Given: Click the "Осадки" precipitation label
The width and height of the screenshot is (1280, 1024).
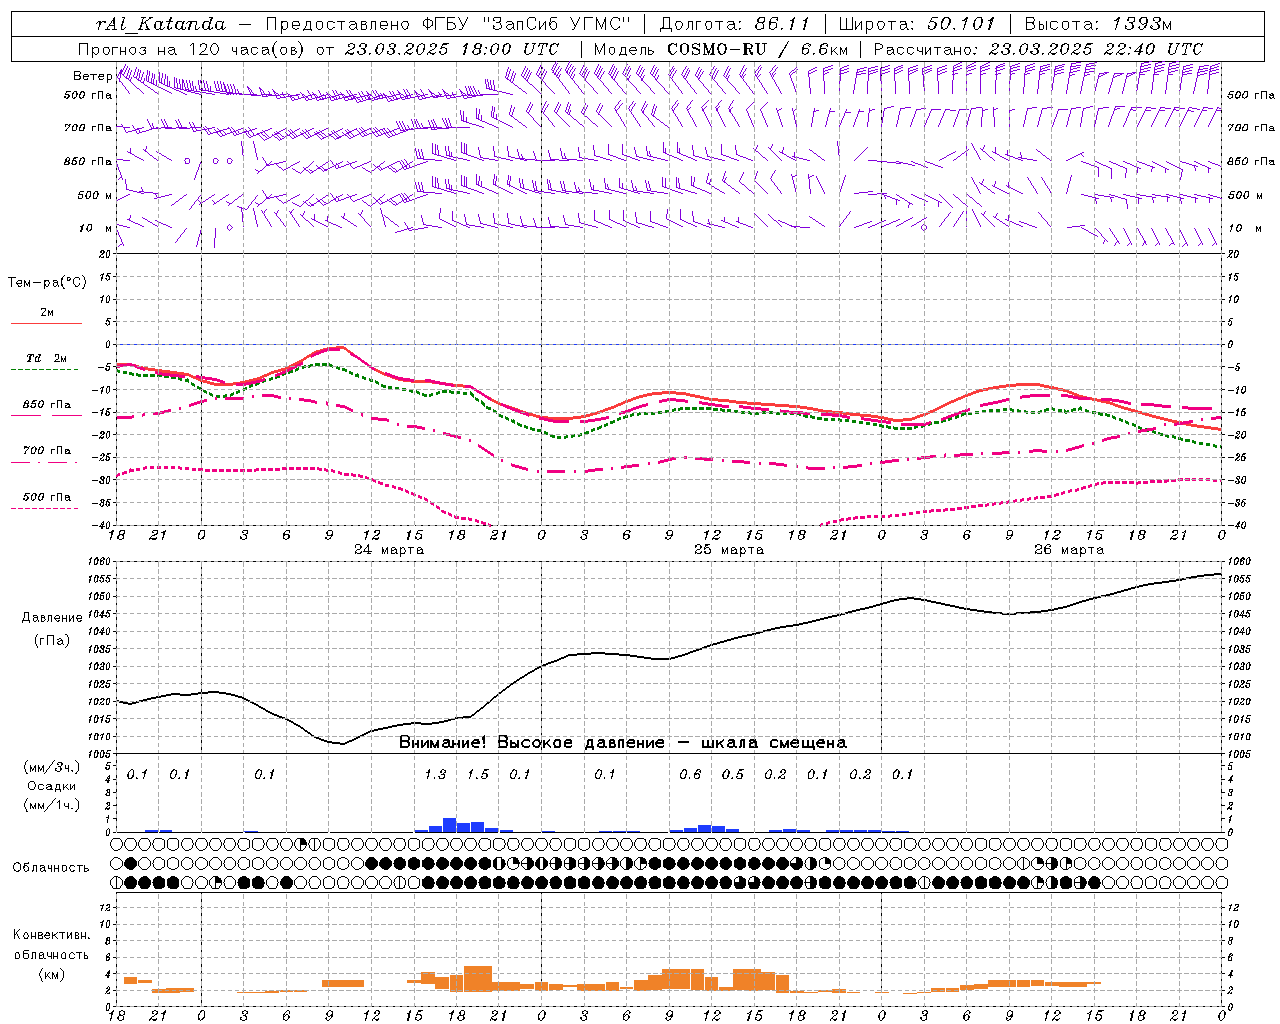Looking at the screenshot, I should [x=52, y=786].
